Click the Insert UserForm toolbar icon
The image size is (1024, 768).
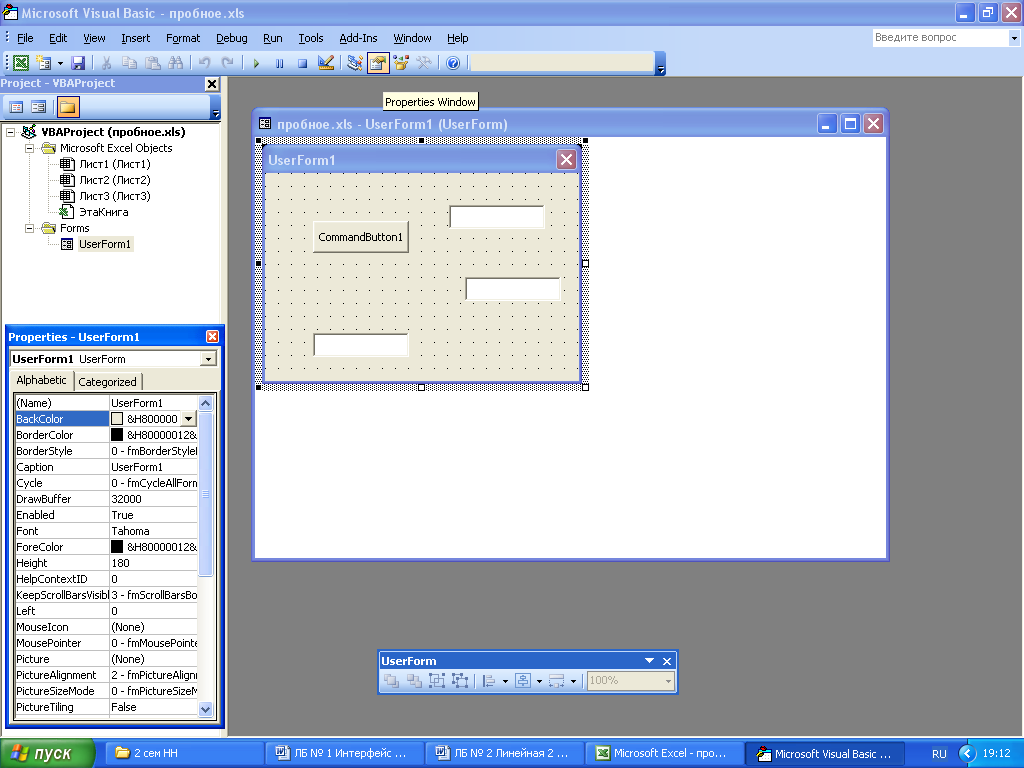coord(44,63)
